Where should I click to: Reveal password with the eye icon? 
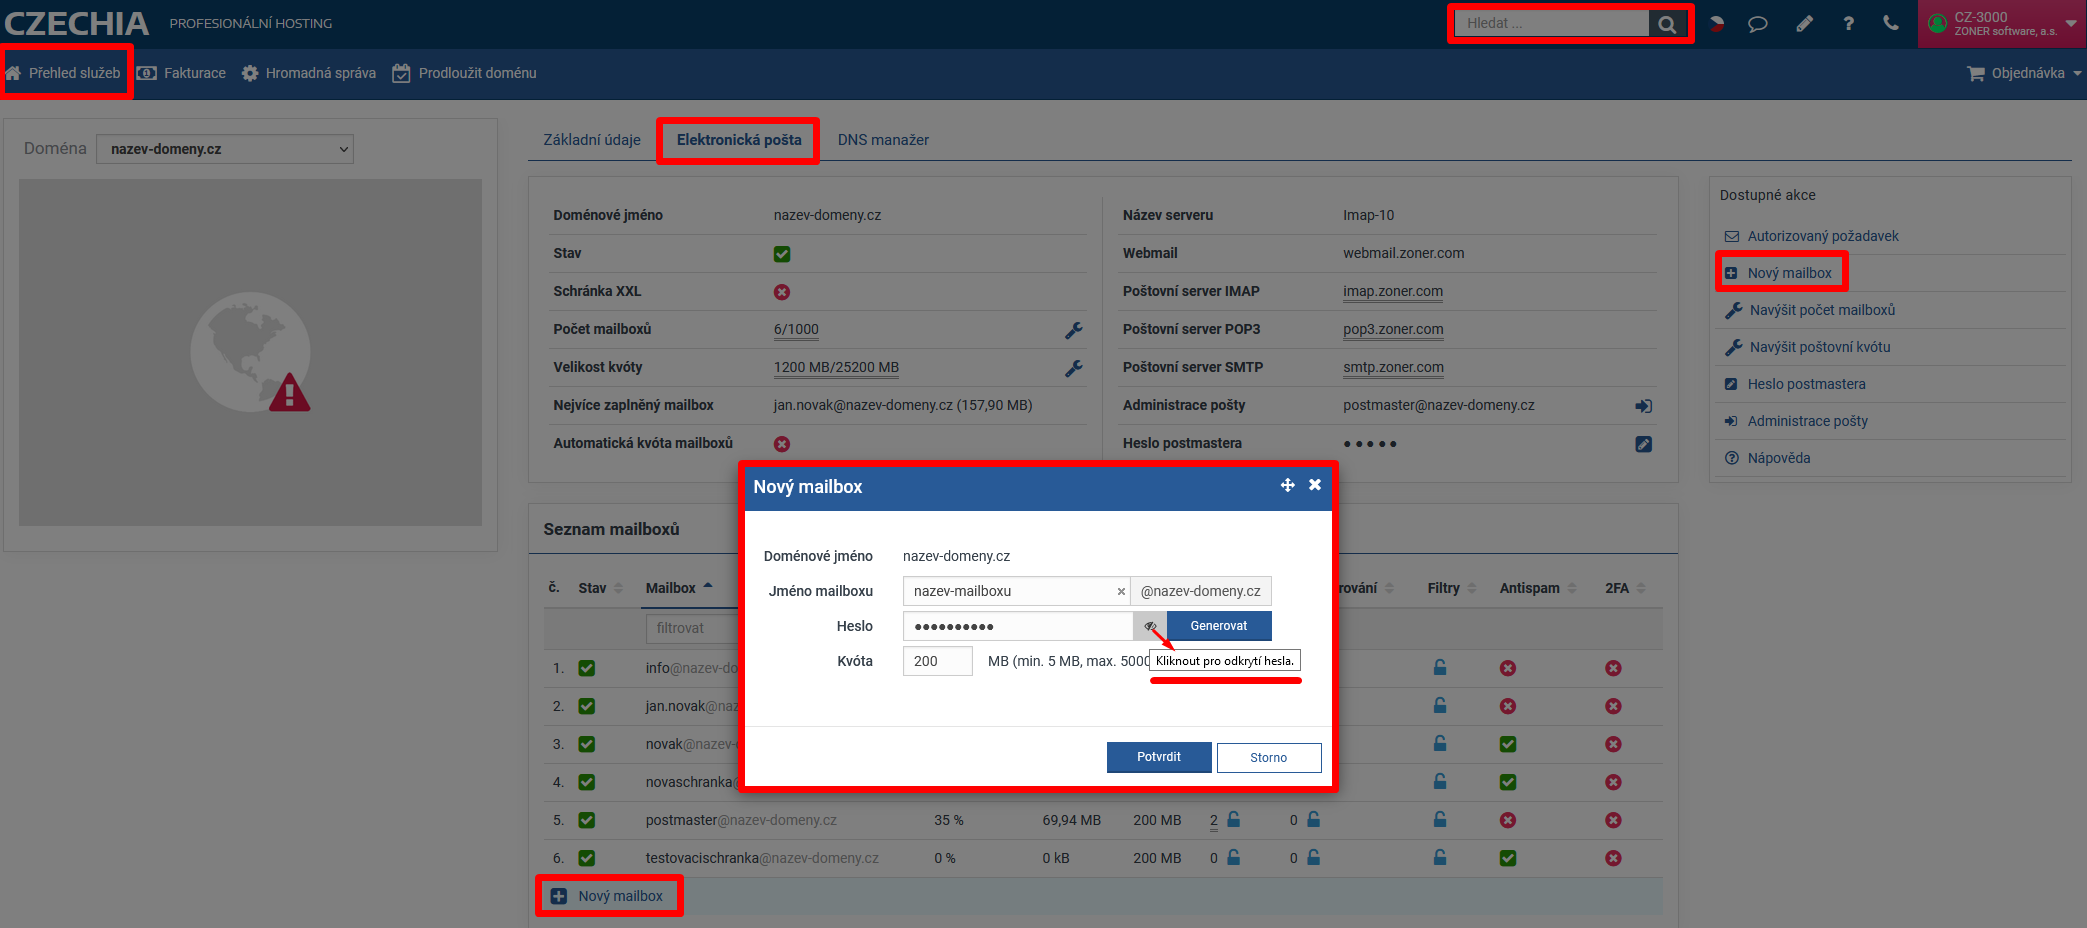pos(1150,626)
